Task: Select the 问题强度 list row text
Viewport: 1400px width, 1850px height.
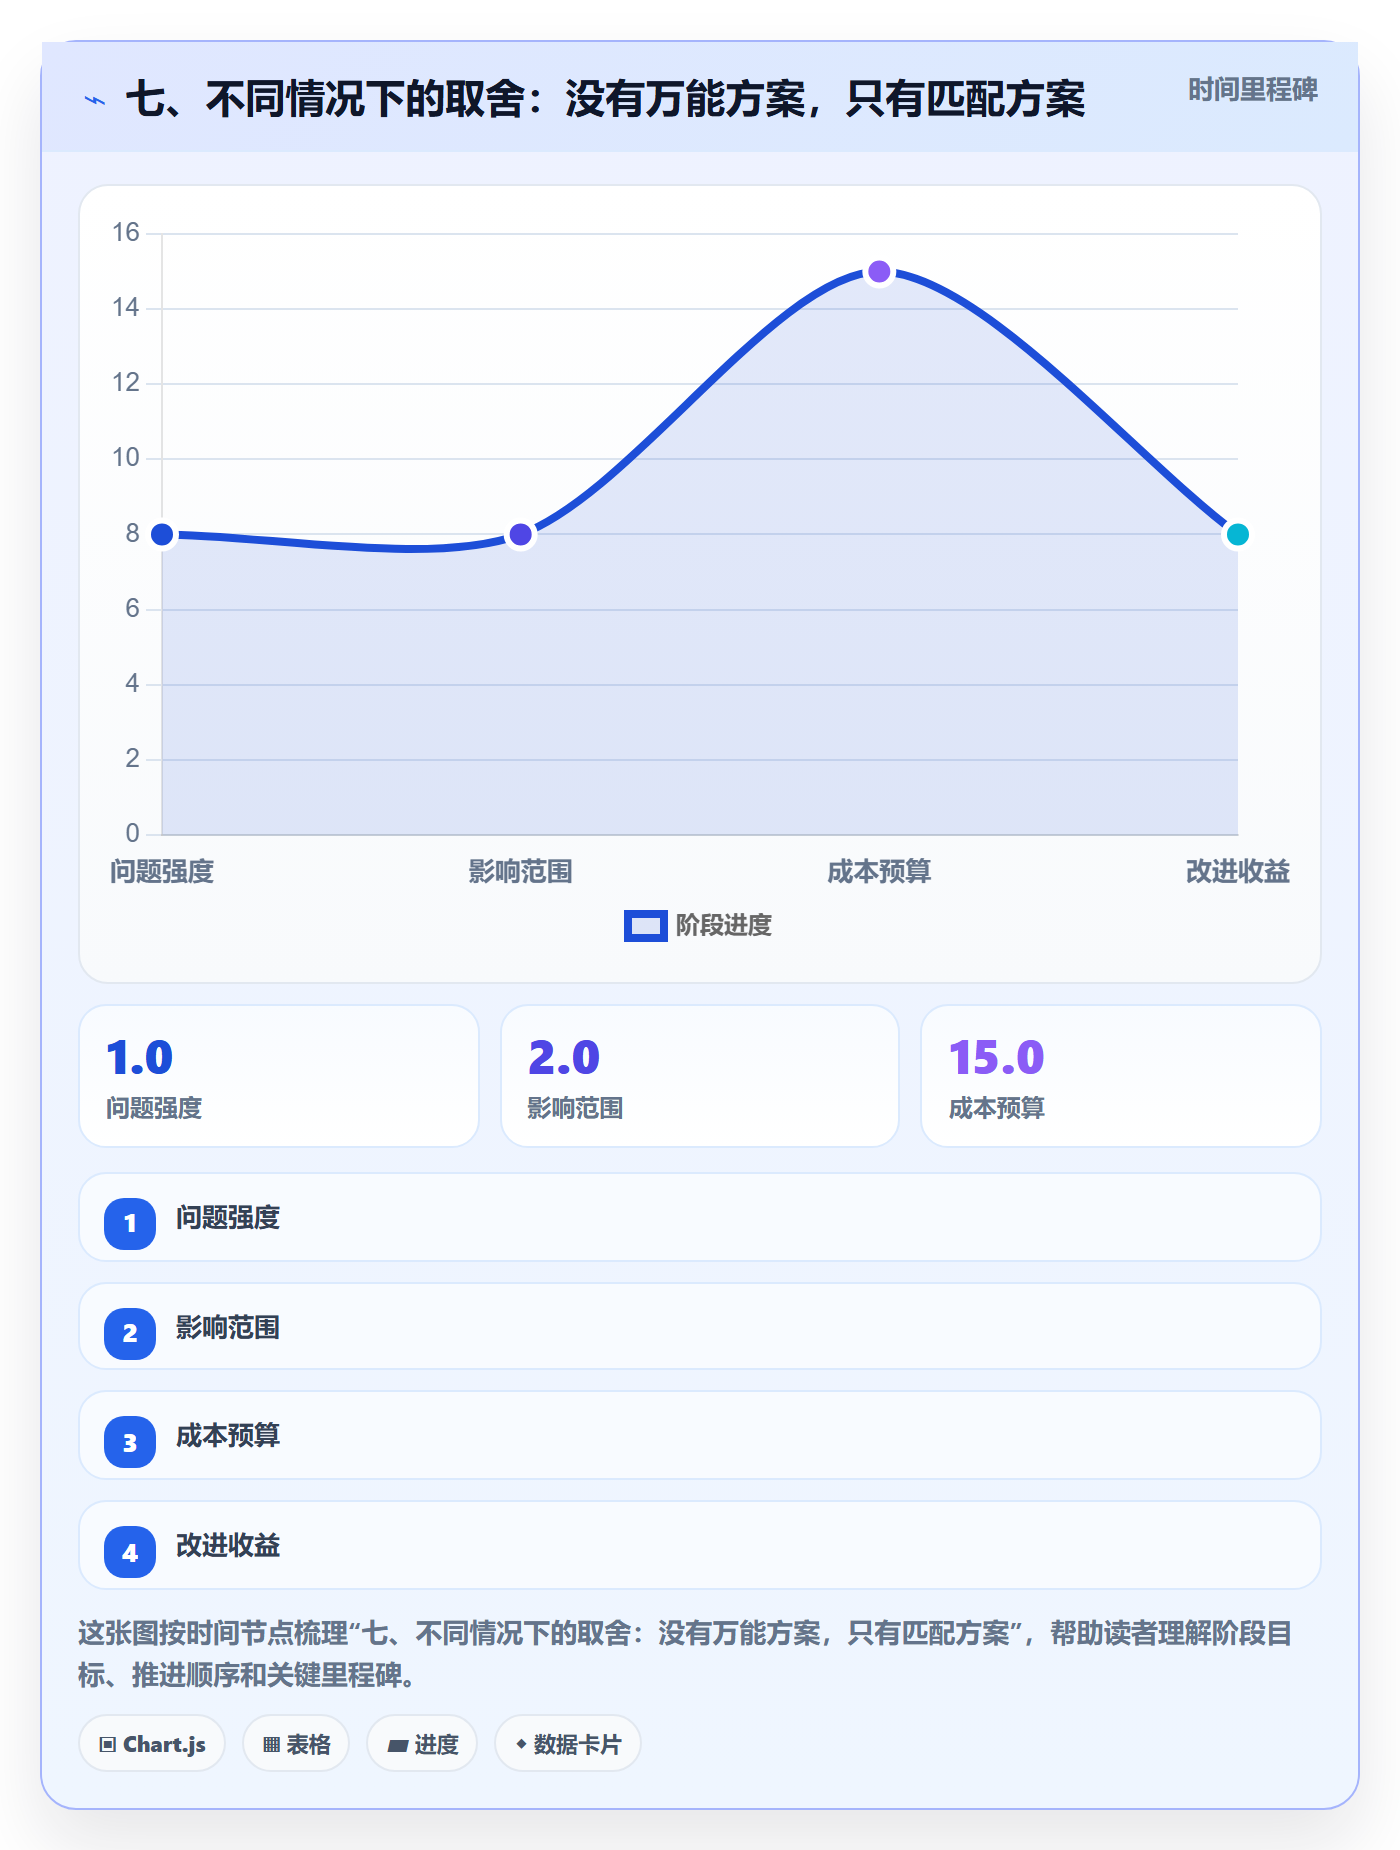Action: tap(228, 1218)
